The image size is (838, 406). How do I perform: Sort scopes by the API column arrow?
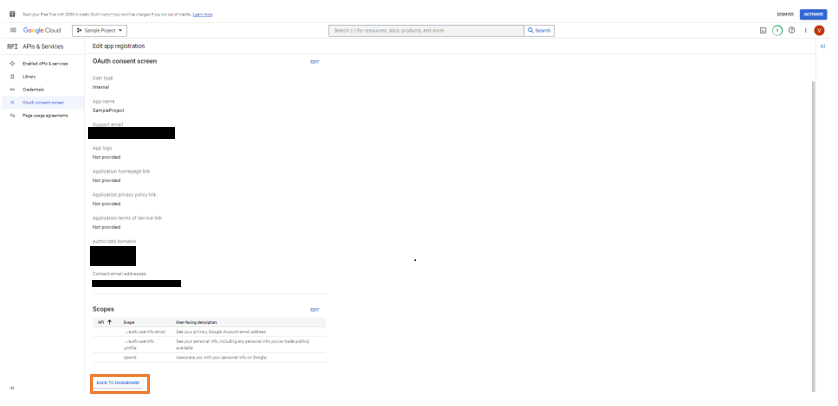109,322
